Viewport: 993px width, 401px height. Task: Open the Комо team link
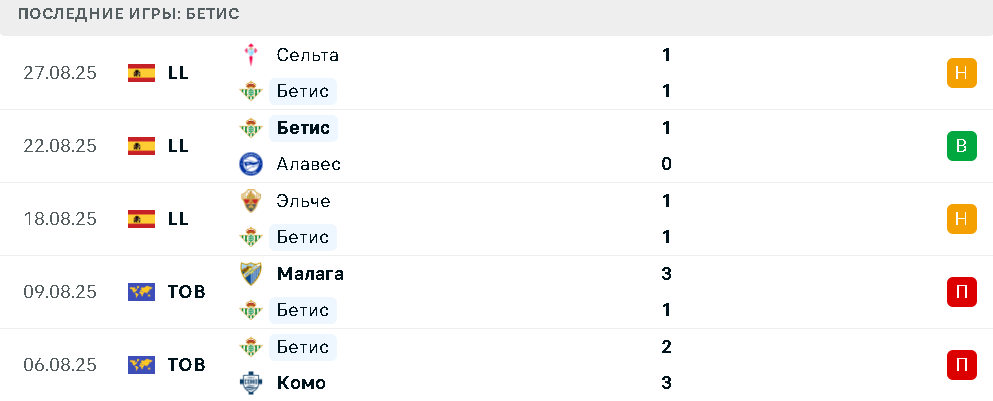[x=301, y=383]
